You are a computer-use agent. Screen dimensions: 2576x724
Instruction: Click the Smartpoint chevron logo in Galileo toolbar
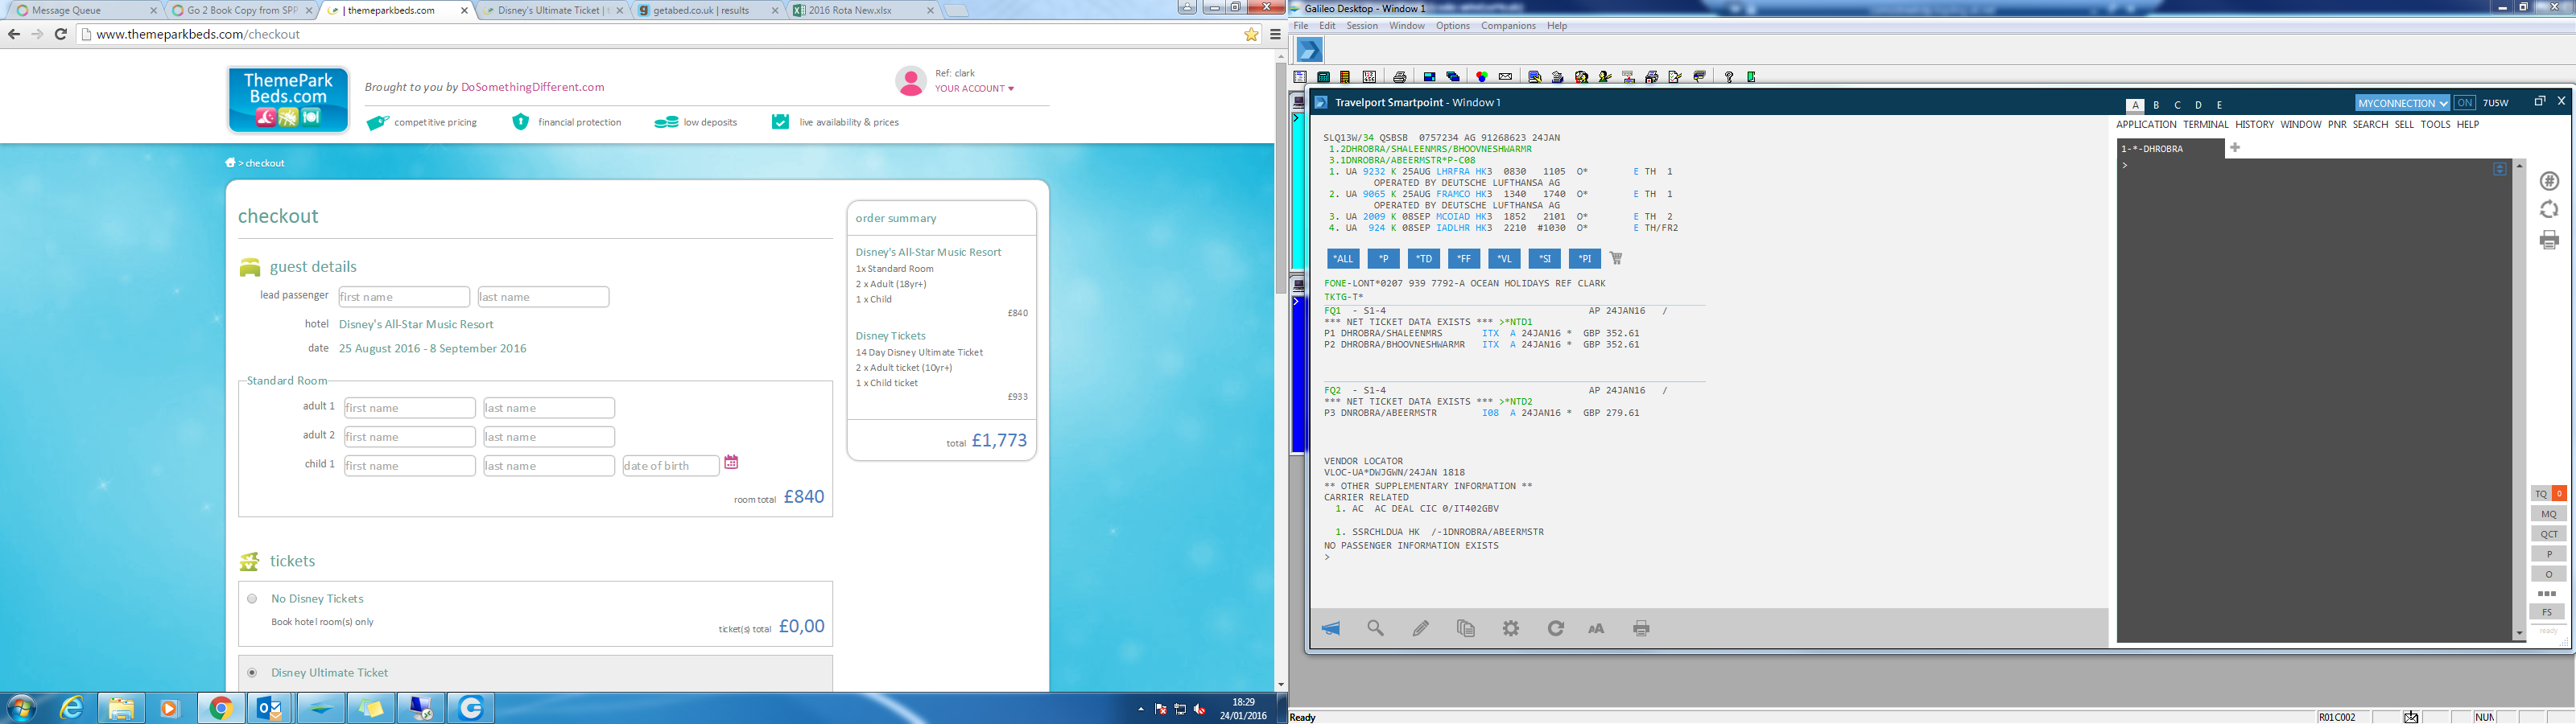coord(1309,49)
